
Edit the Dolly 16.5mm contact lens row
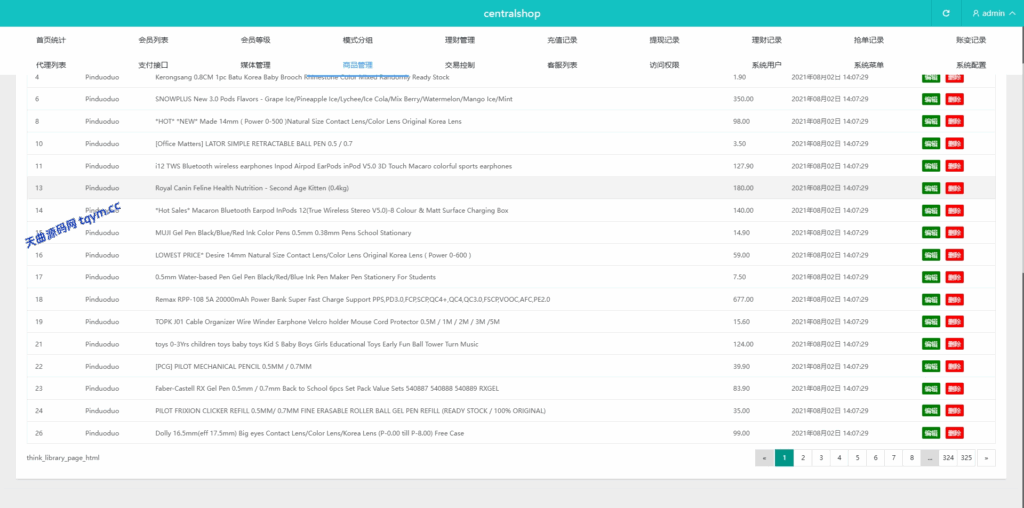pos(931,433)
